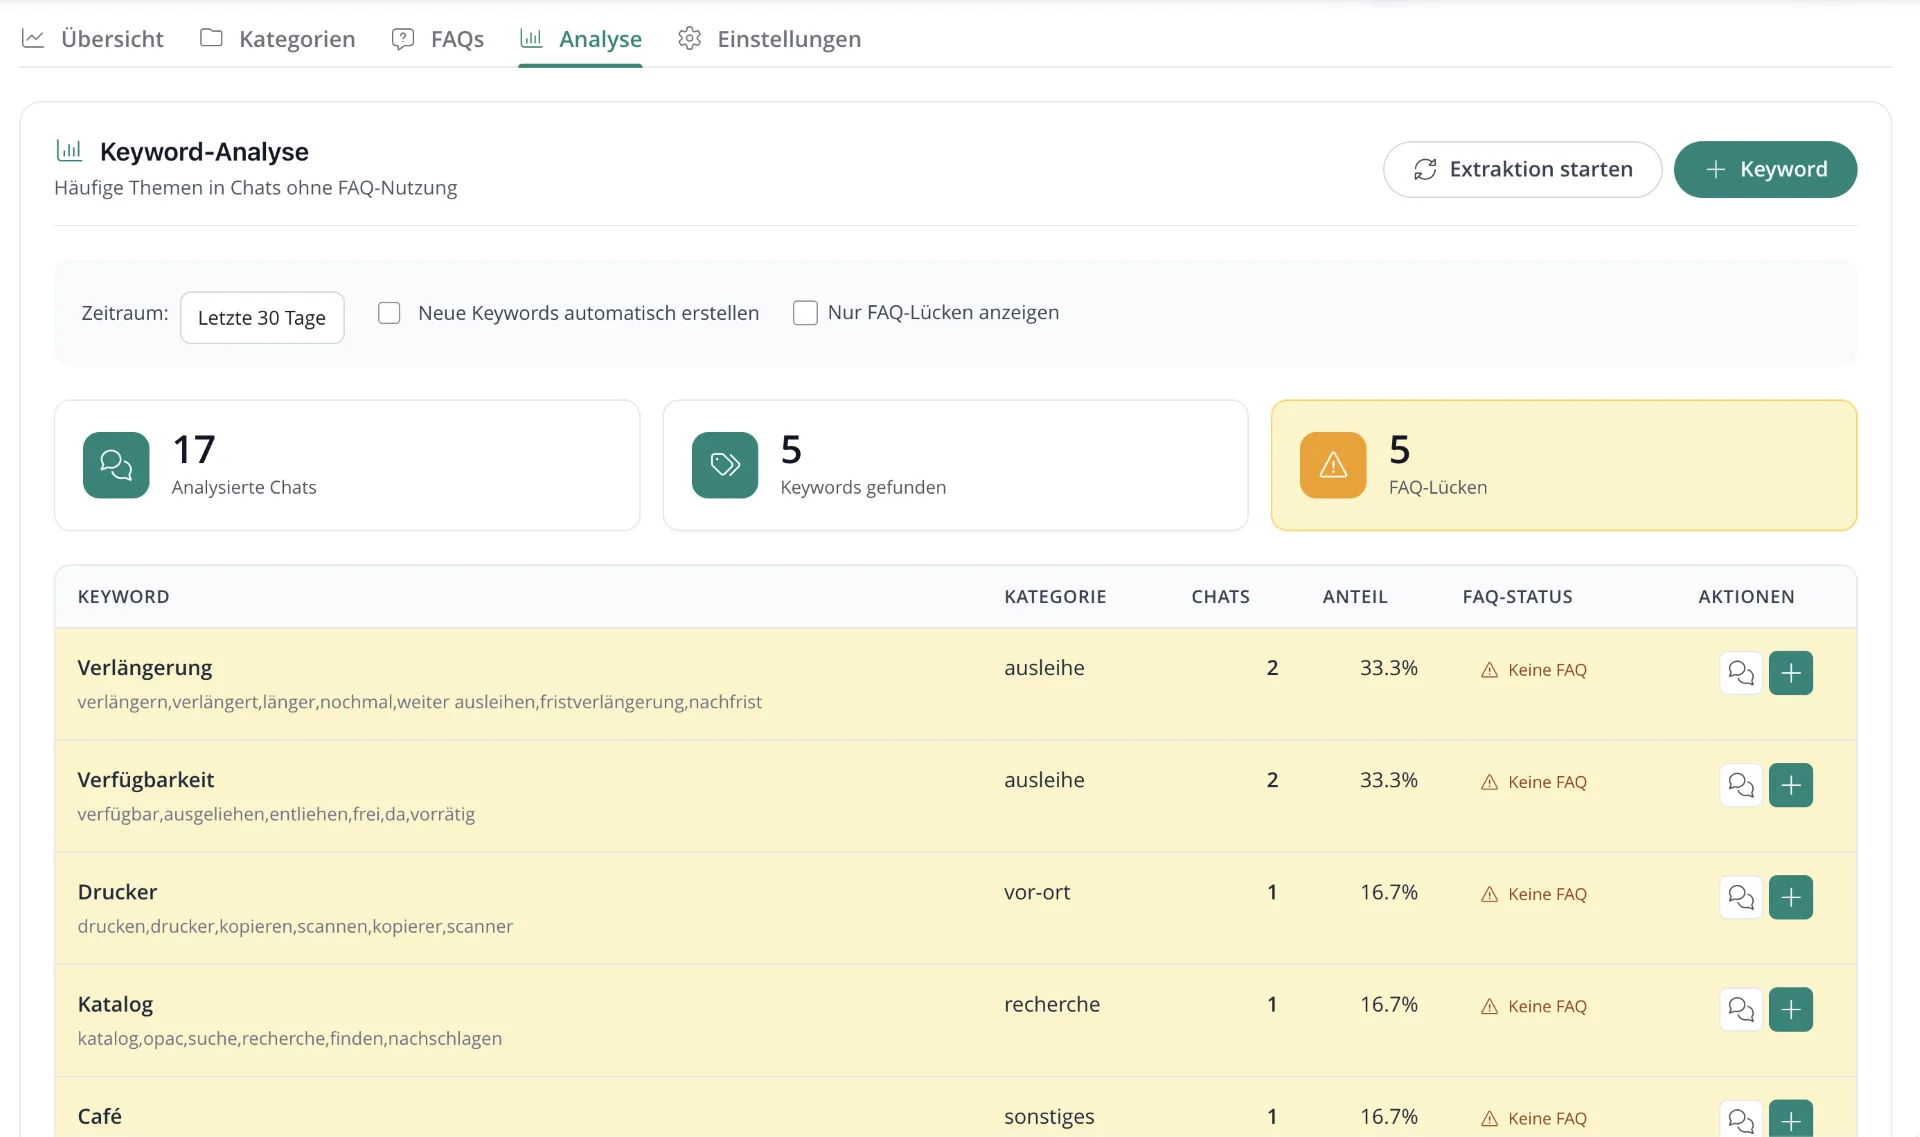
Task: Click the Analysierte Chats speech bubble icon
Action: click(x=116, y=465)
